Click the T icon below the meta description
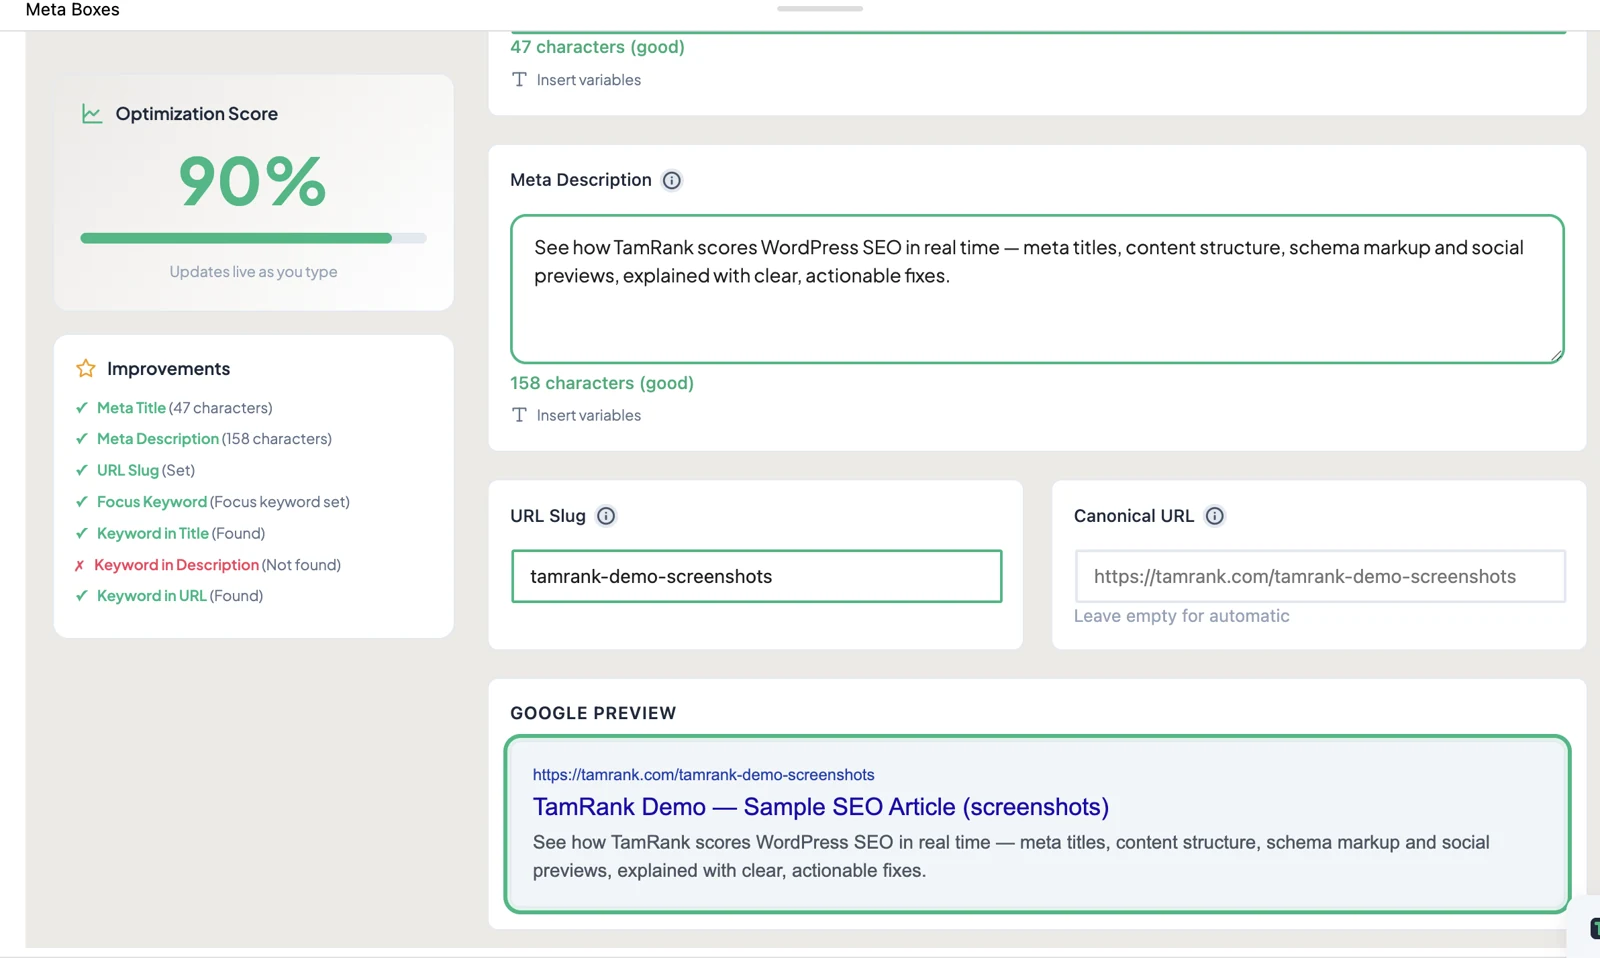Screen dimensions: 1600x958 coord(519,415)
